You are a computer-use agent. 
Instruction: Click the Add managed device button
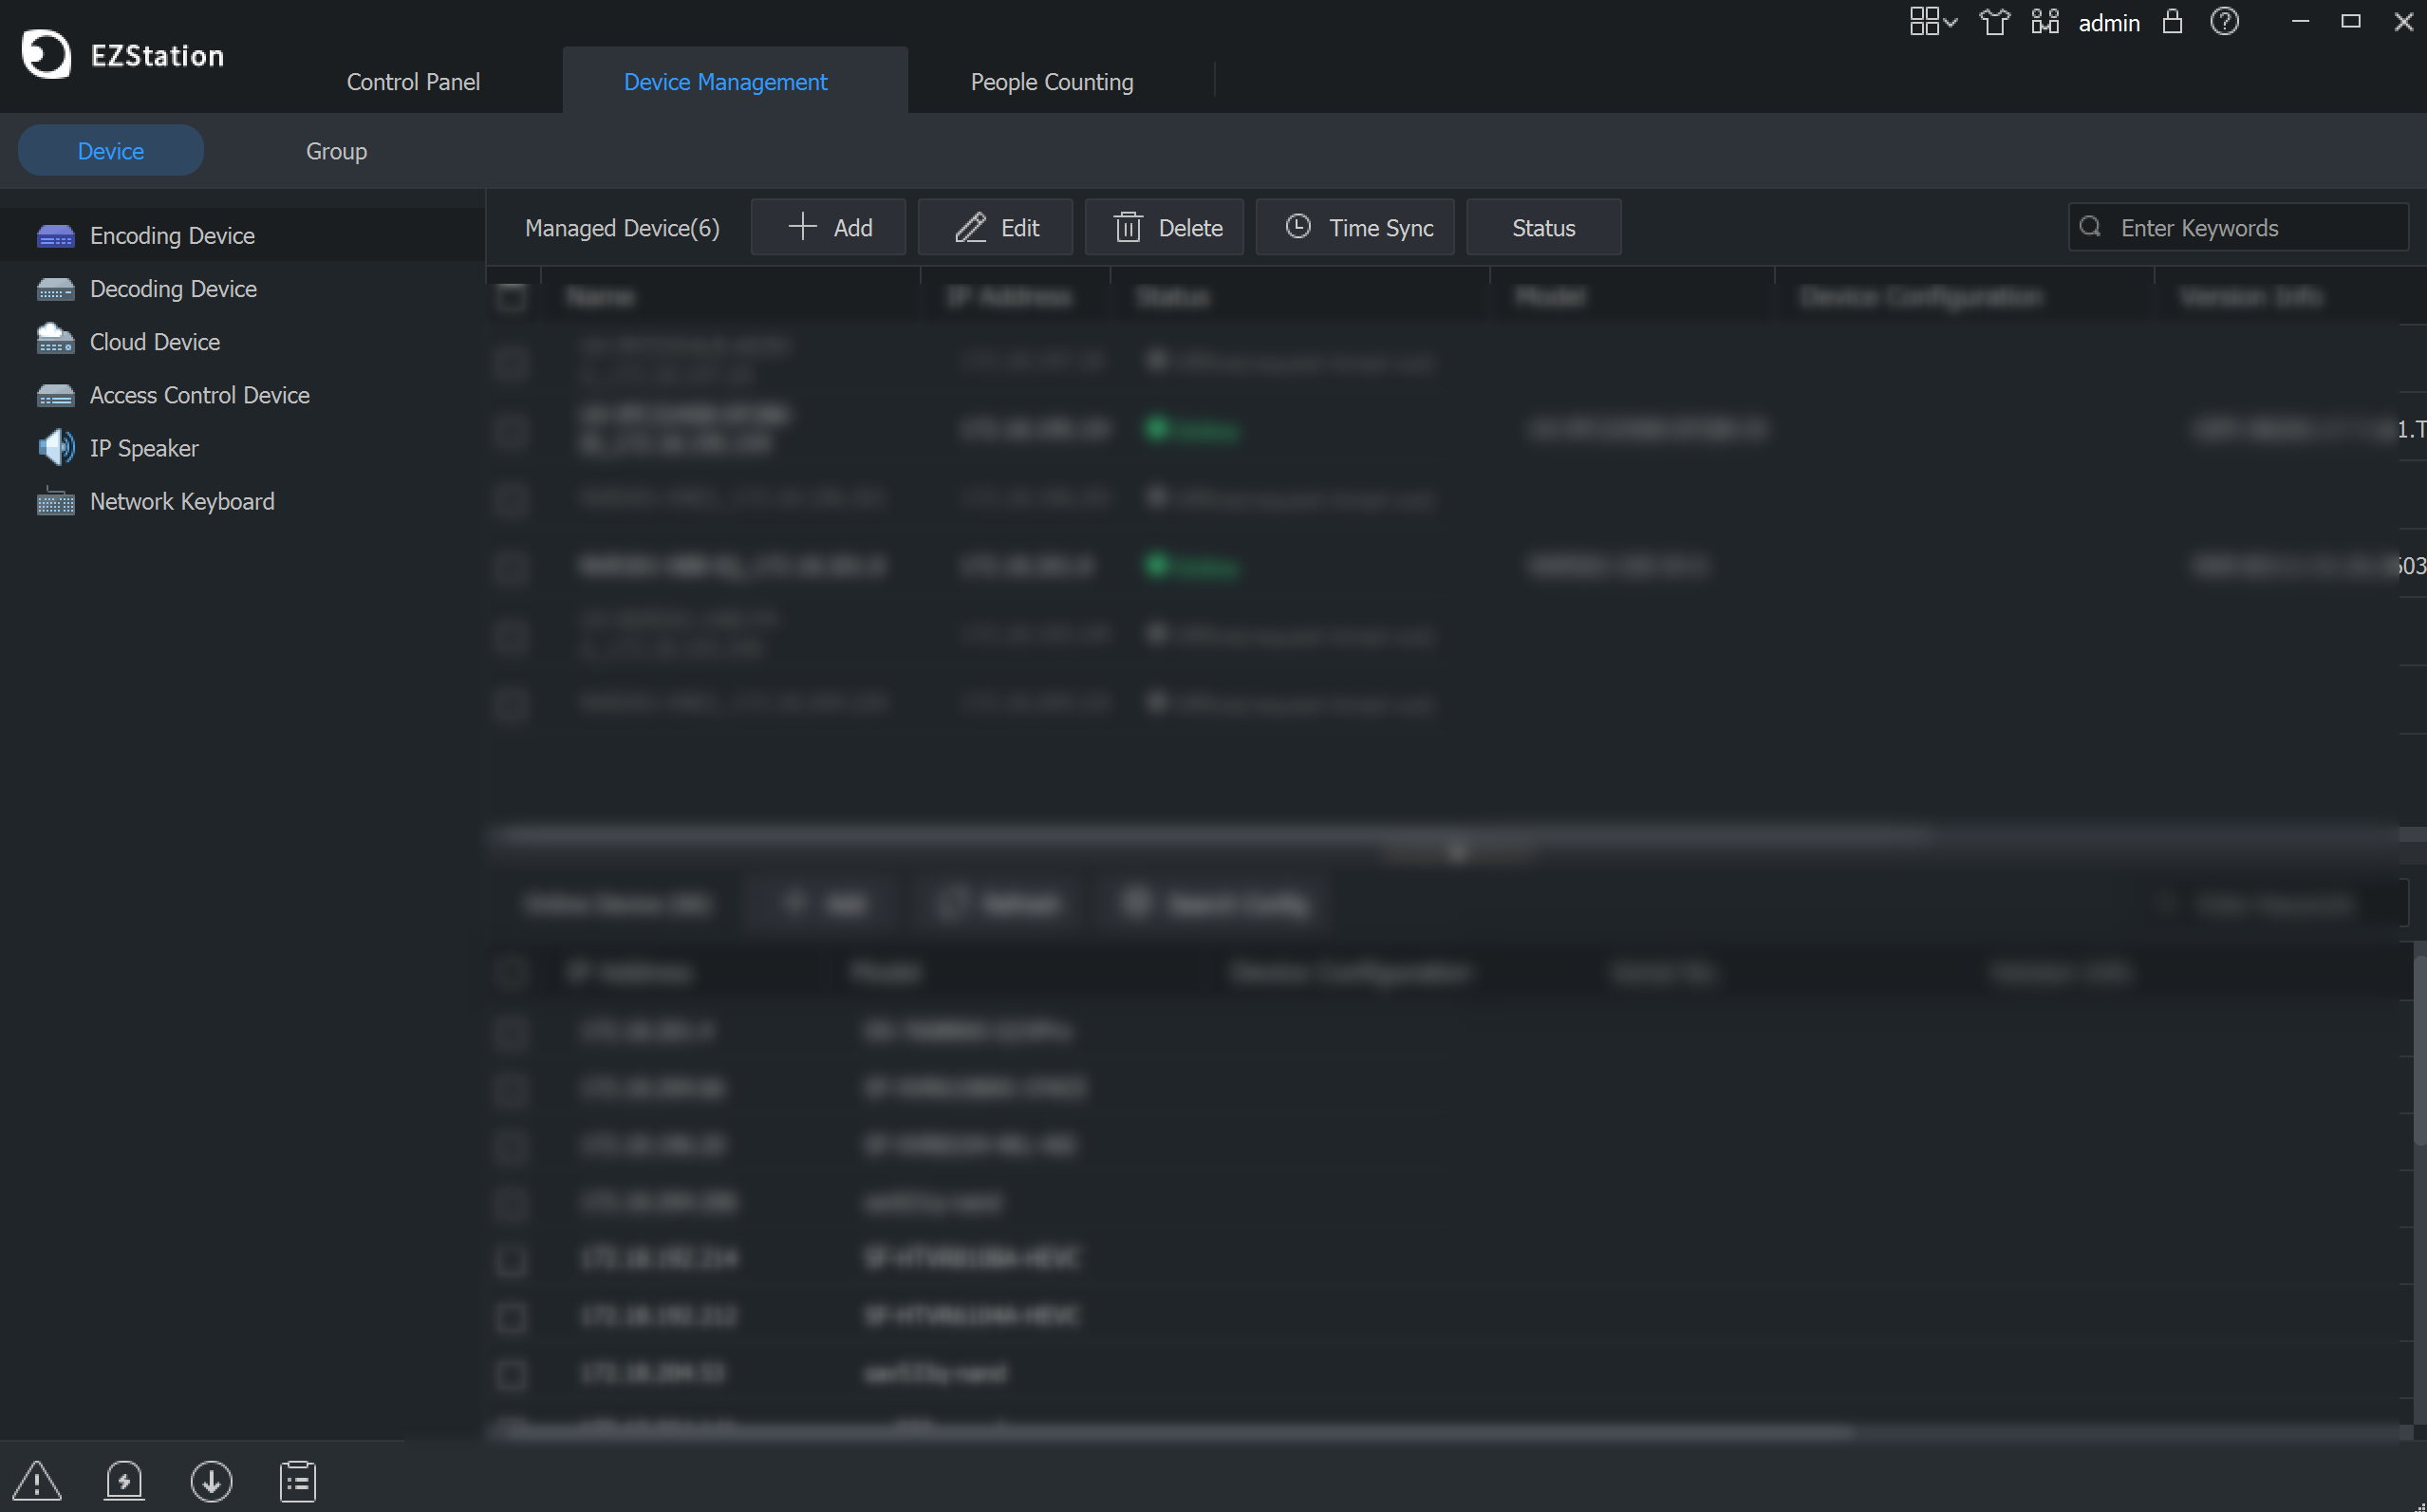[829, 227]
